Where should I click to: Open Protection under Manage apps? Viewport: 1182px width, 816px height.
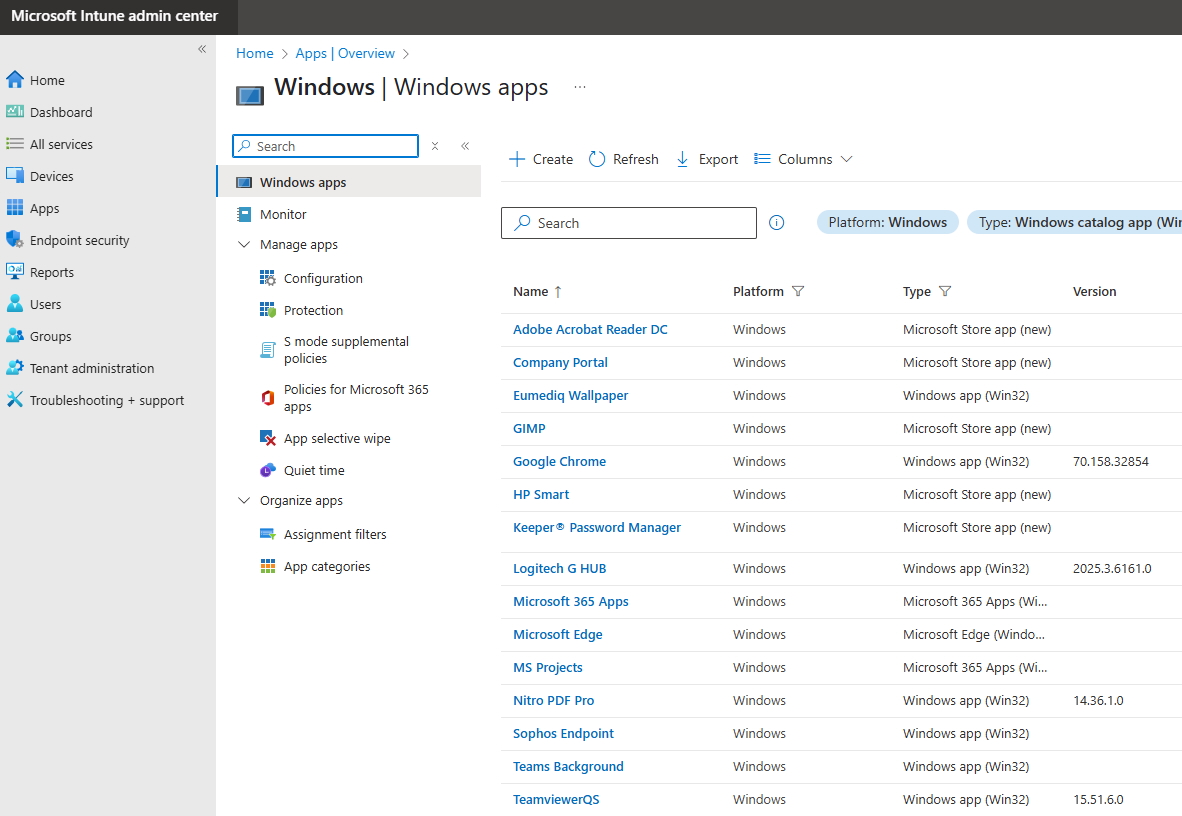313,310
